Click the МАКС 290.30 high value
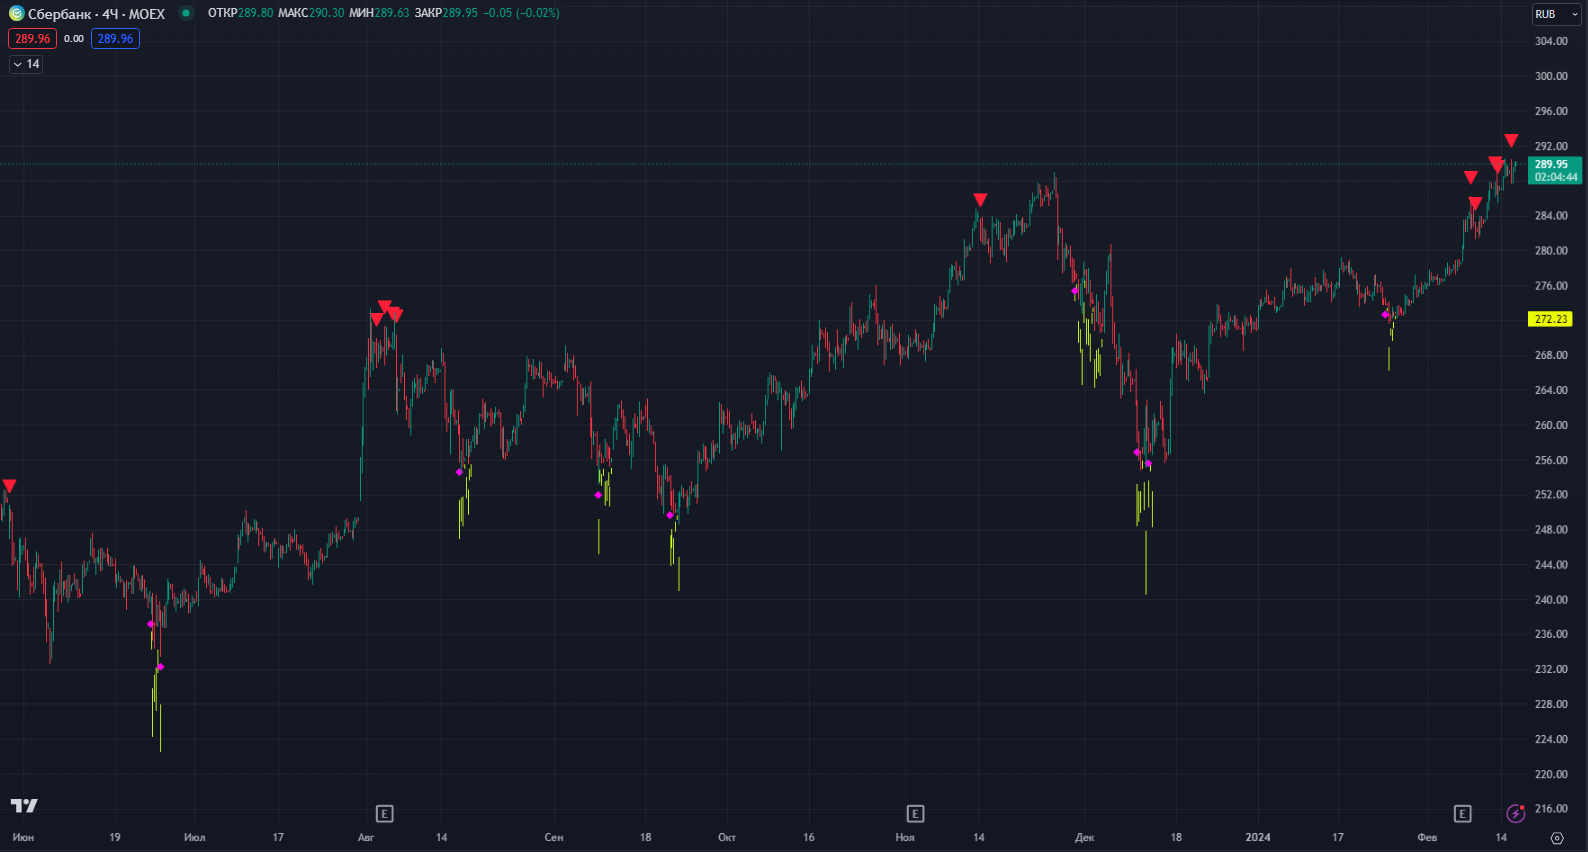1588x852 pixels. click(x=311, y=13)
